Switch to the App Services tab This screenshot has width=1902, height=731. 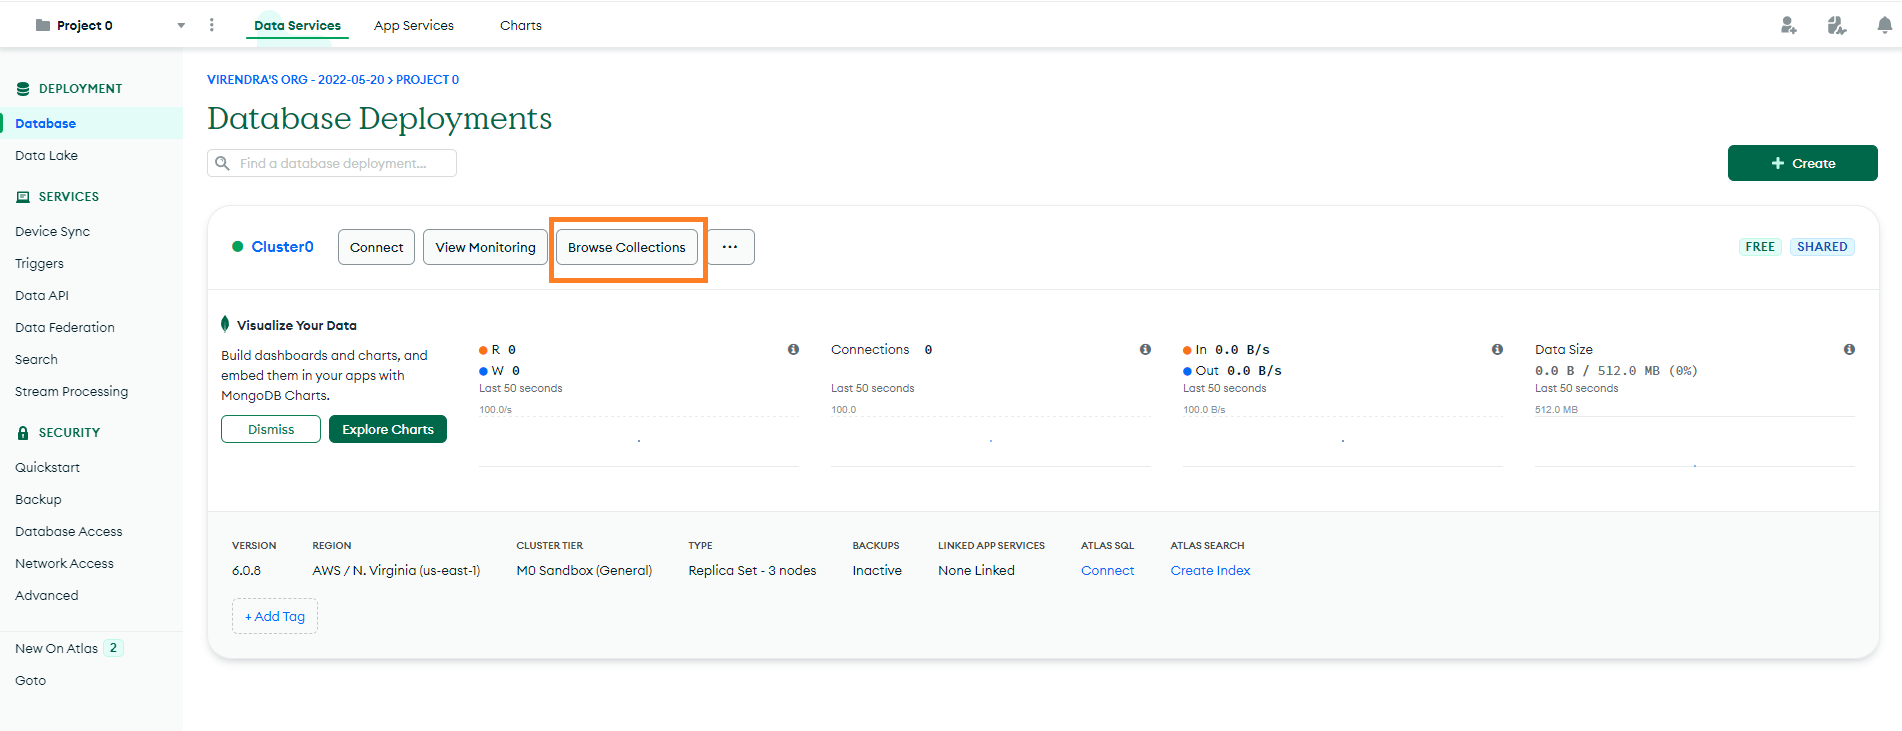413,25
